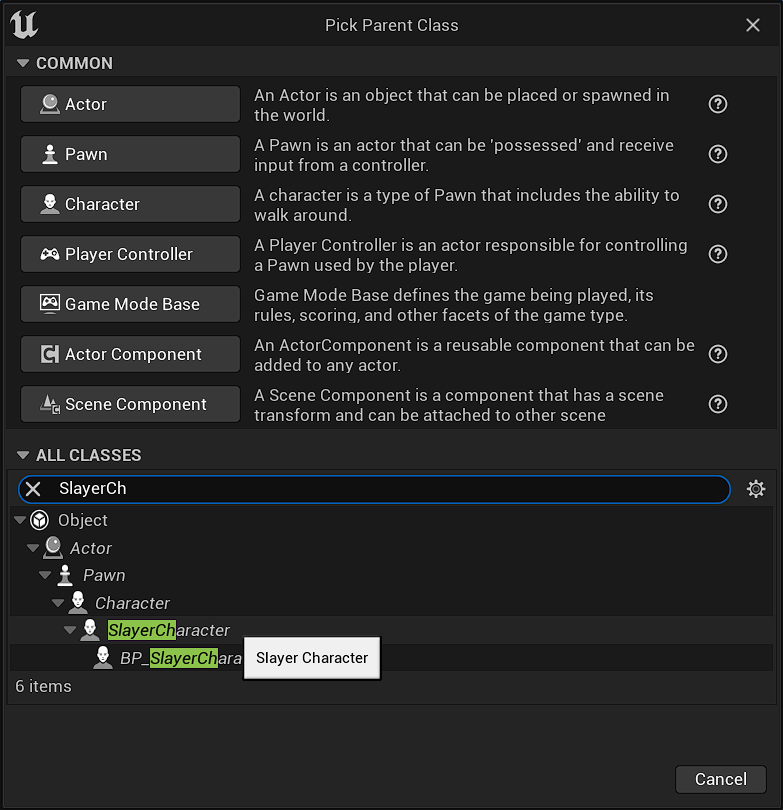Open help for Scene Component class

tap(718, 404)
